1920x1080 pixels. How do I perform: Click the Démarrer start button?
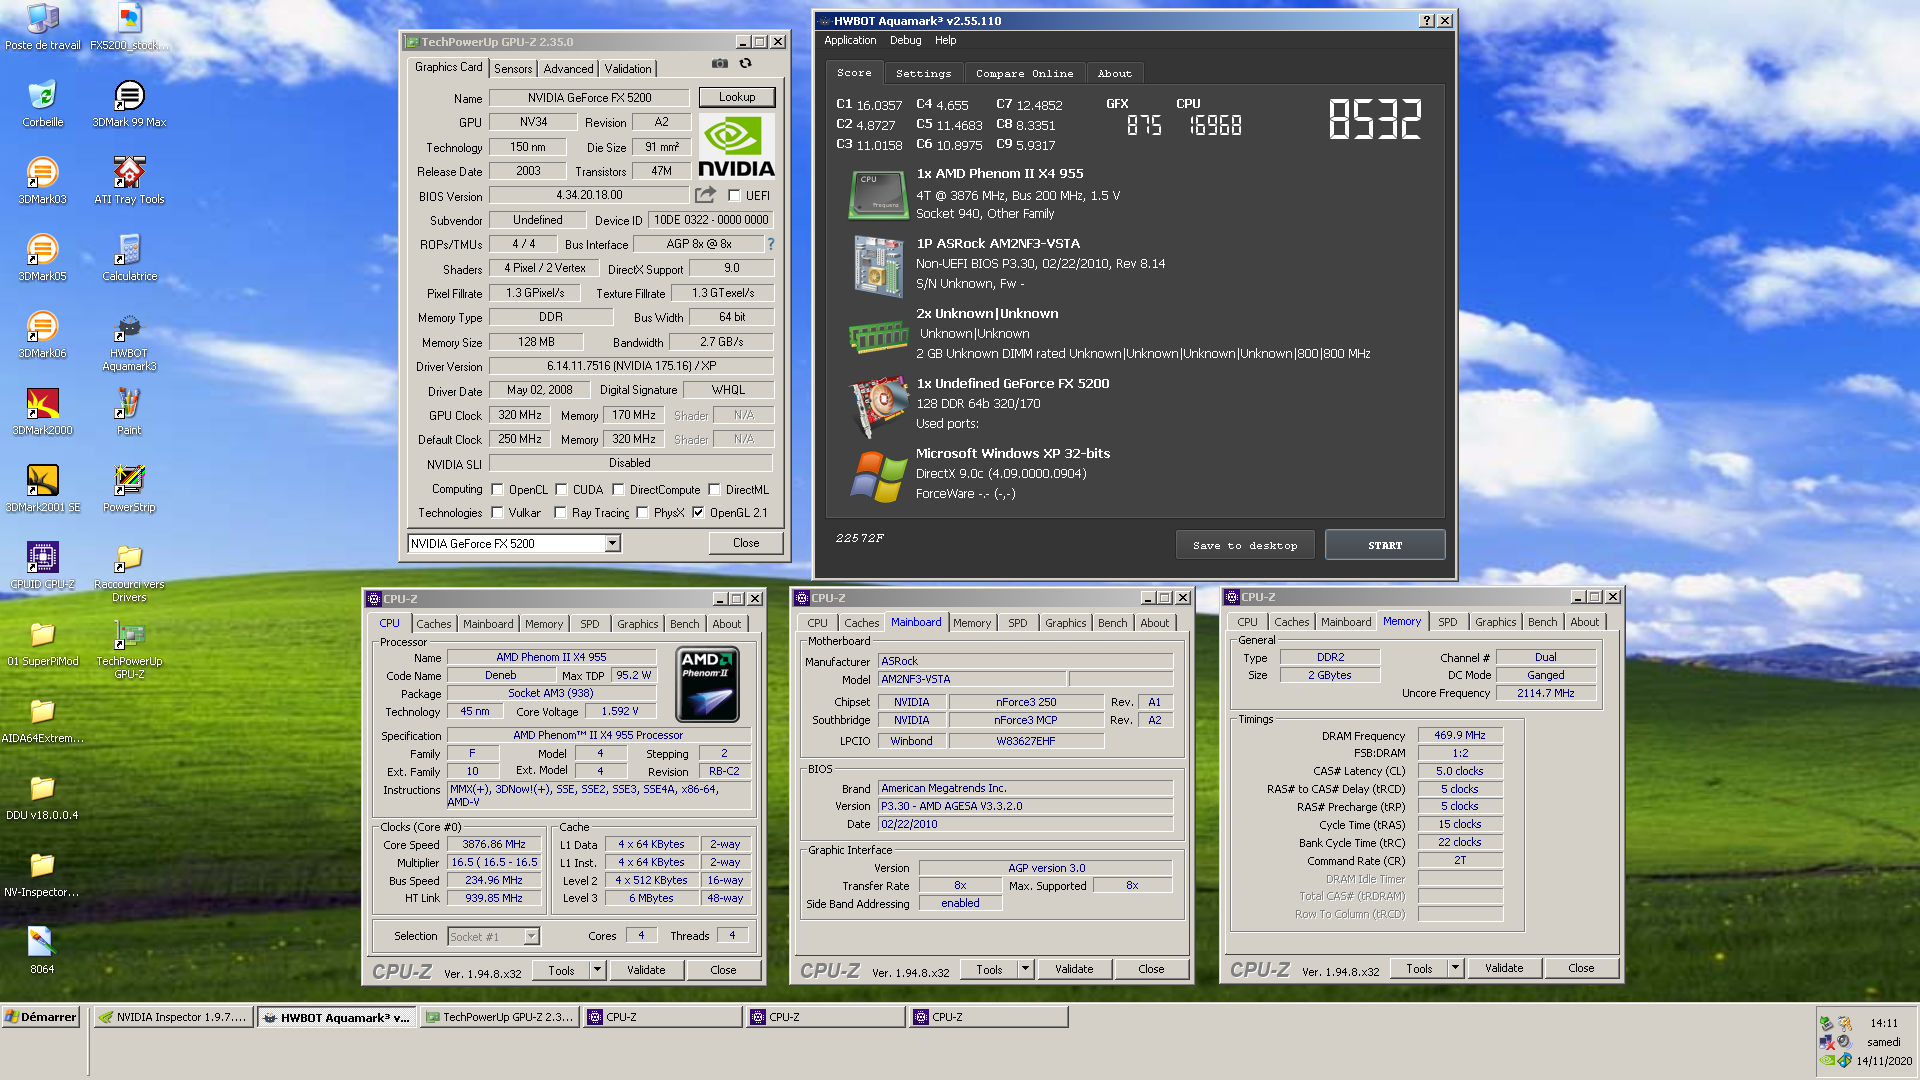pos(41,1017)
